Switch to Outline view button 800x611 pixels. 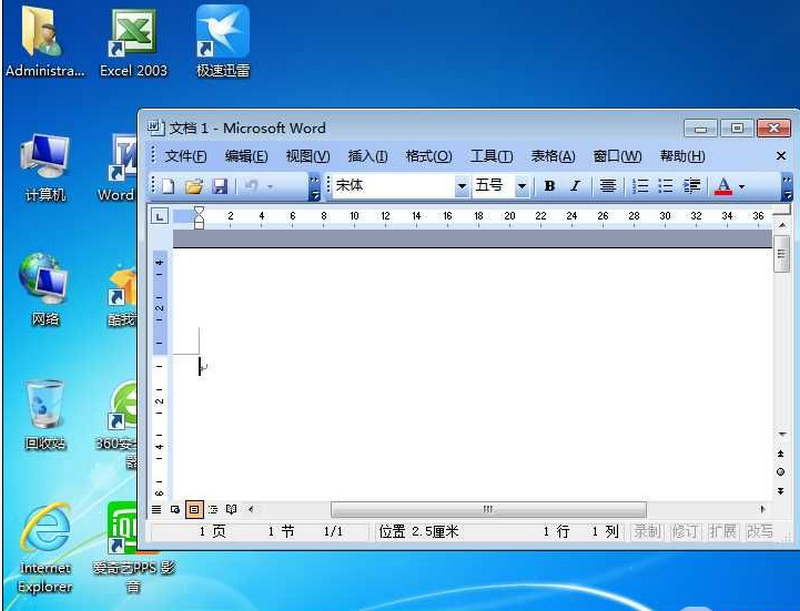click(213, 509)
